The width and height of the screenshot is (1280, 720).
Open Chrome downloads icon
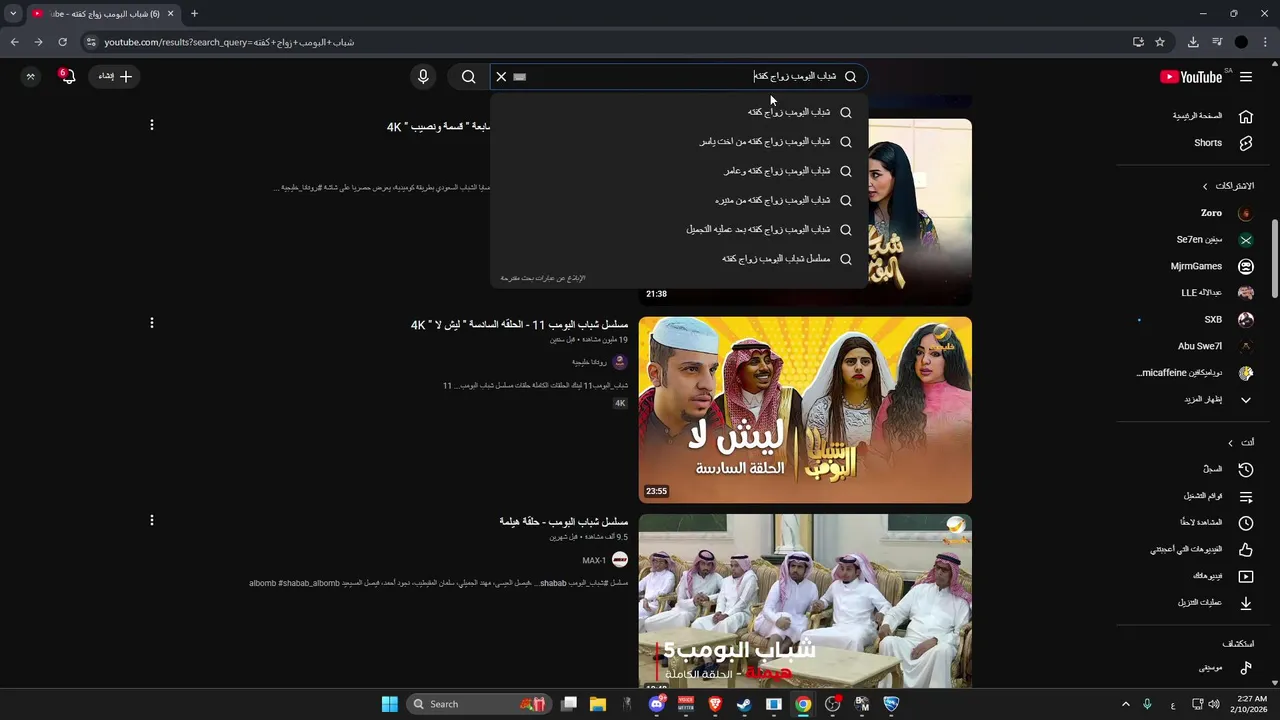1193,42
